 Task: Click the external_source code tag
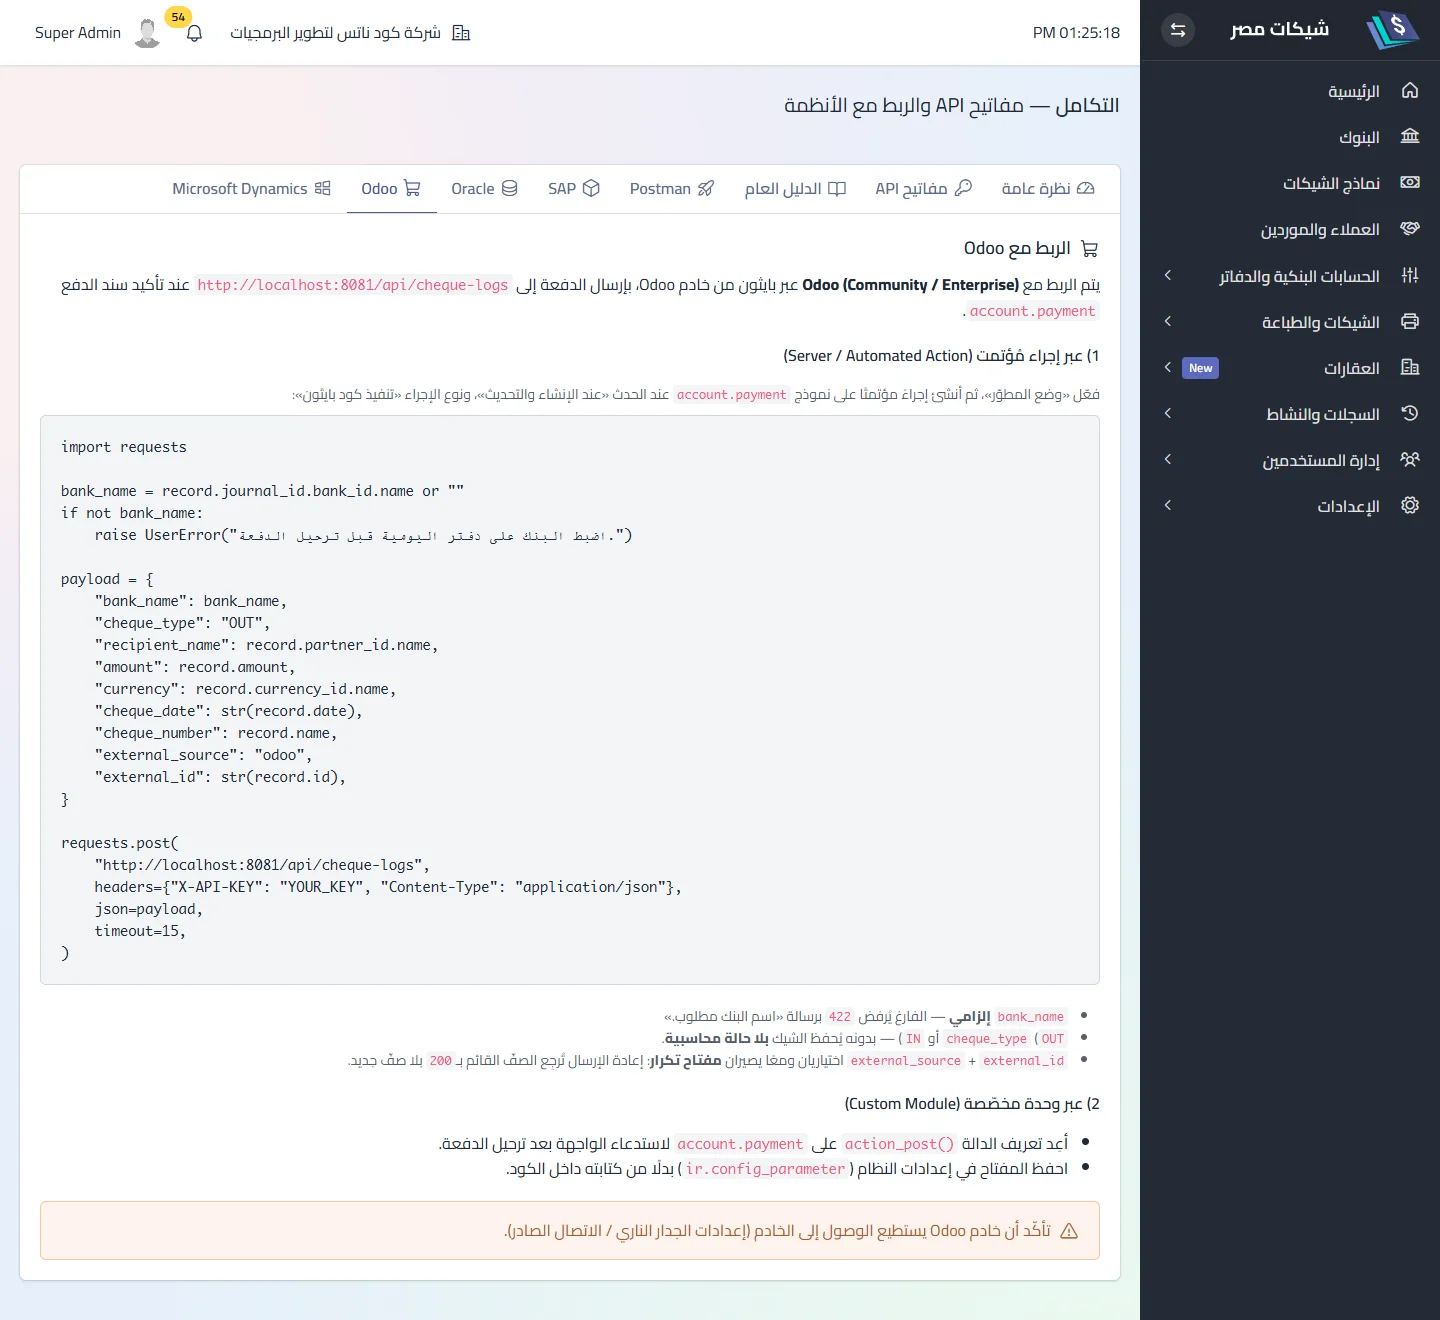point(905,1060)
